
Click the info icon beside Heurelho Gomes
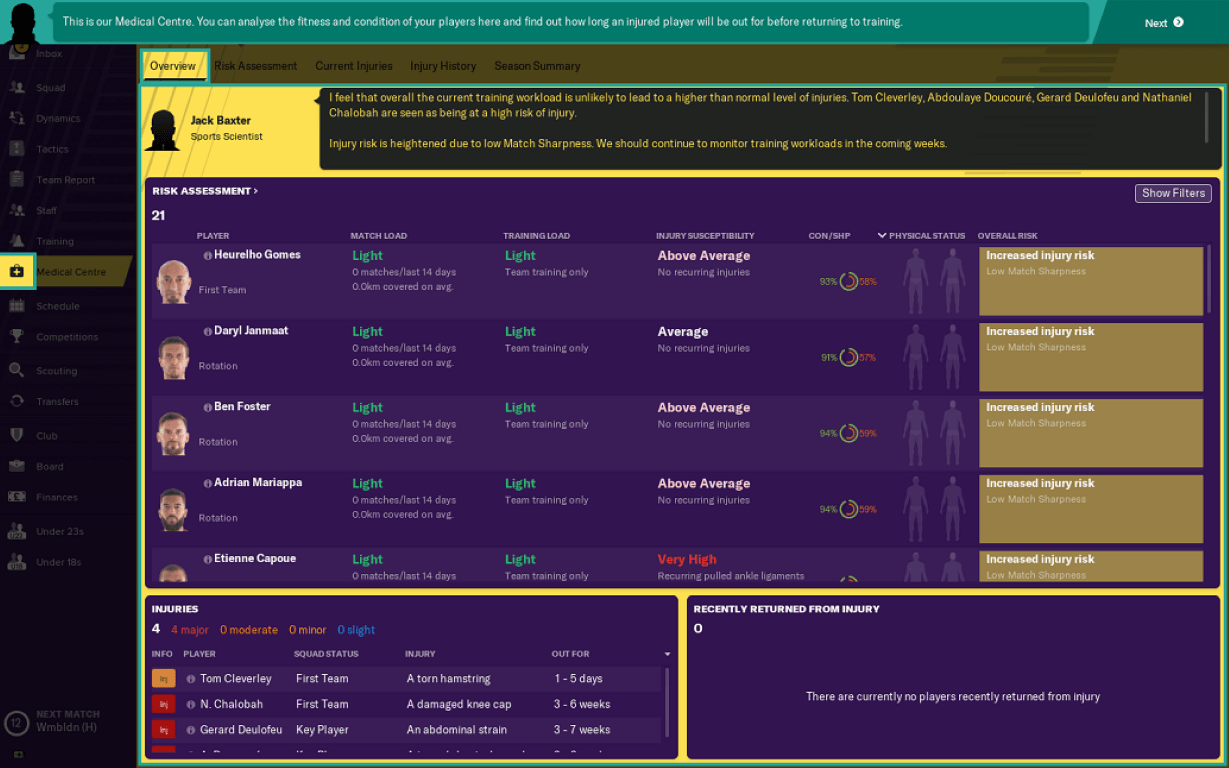[x=208, y=255]
